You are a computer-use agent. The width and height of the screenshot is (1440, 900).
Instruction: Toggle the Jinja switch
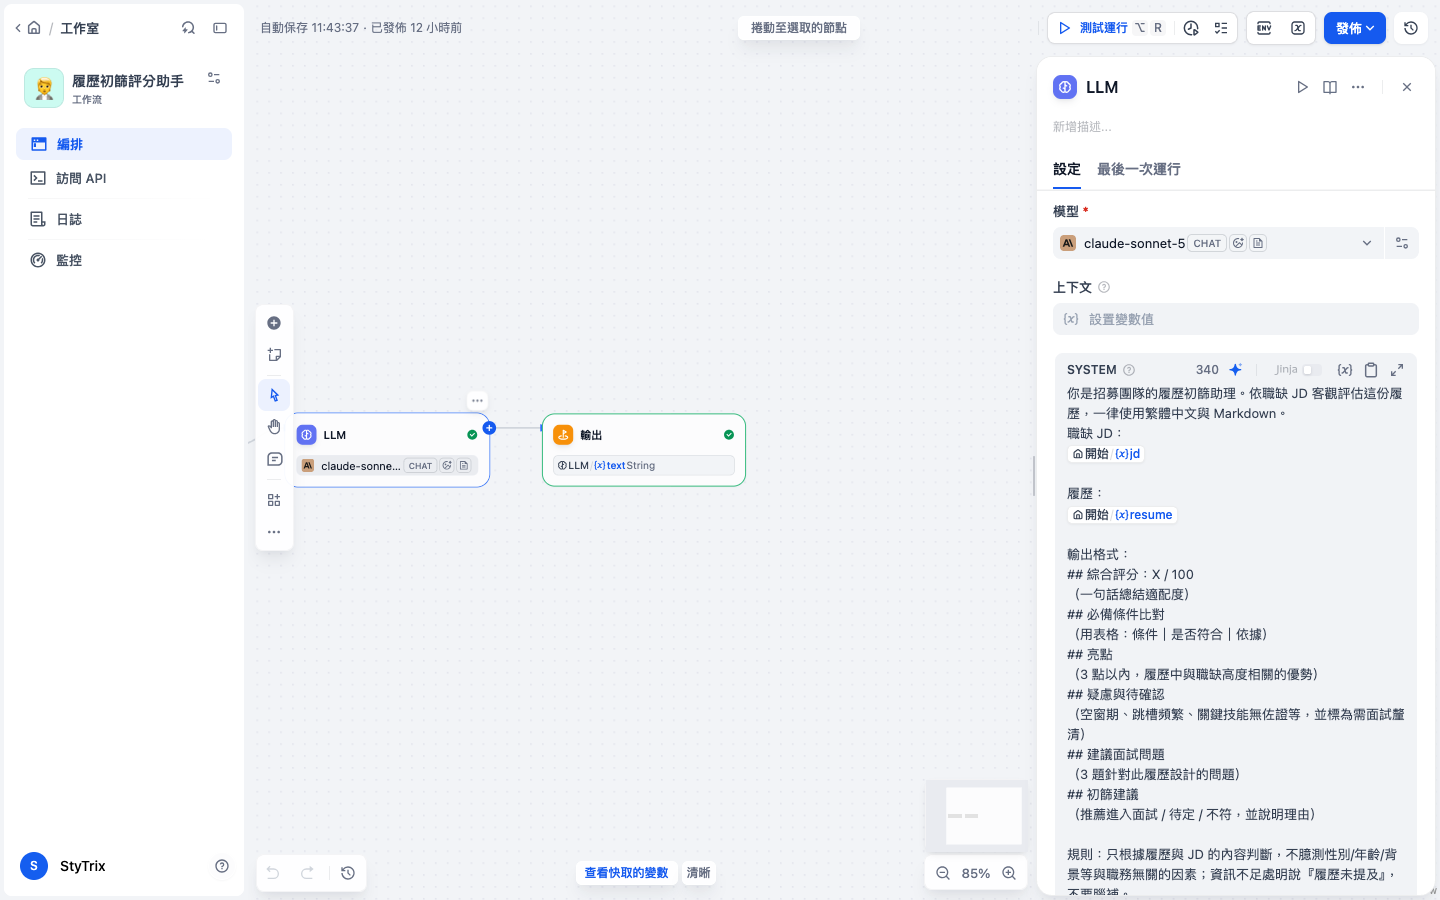click(x=1311, y=370)
